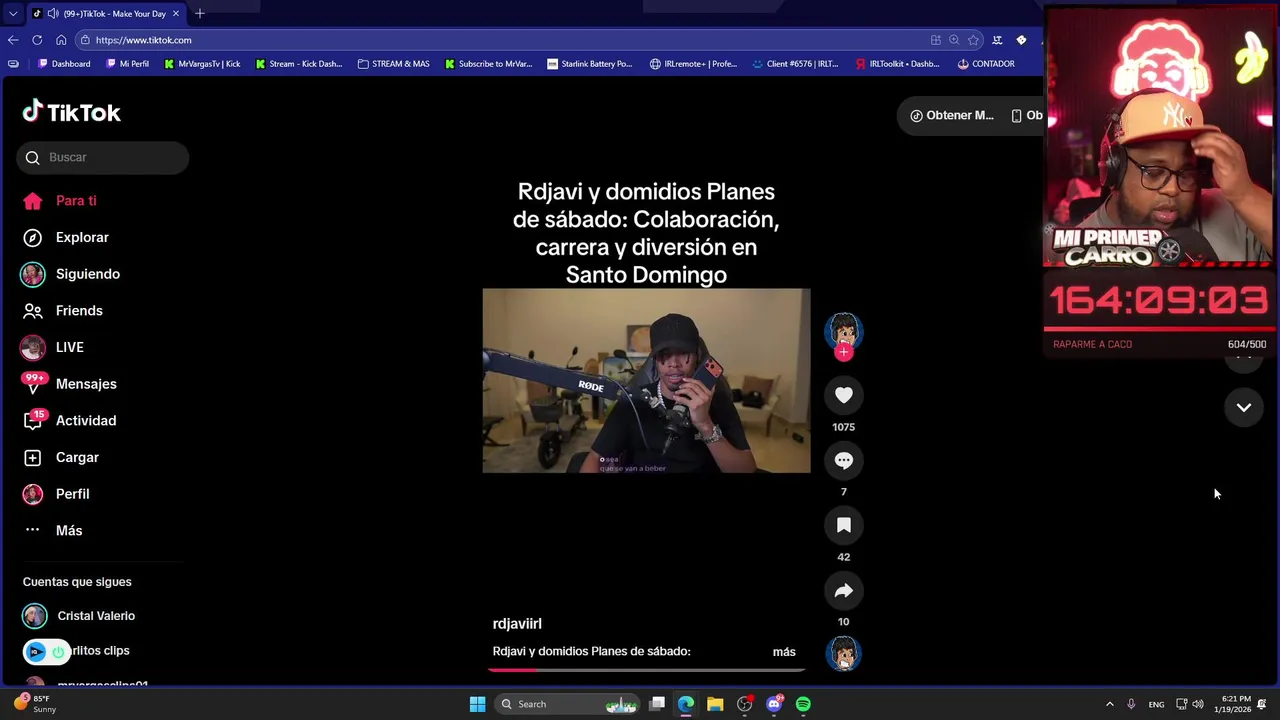Open the taskbar volume icon

click(x=1198, y=704)
